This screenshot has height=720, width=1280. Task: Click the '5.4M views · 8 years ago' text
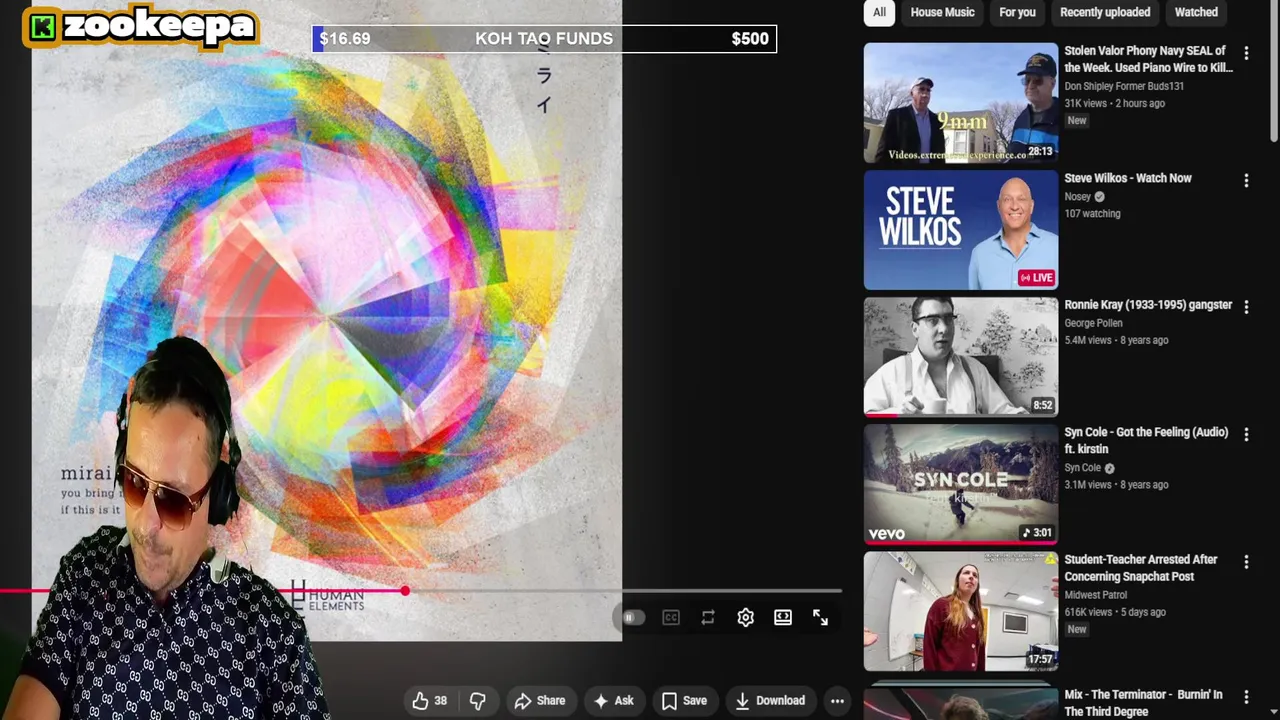(x=1116, y=340)
